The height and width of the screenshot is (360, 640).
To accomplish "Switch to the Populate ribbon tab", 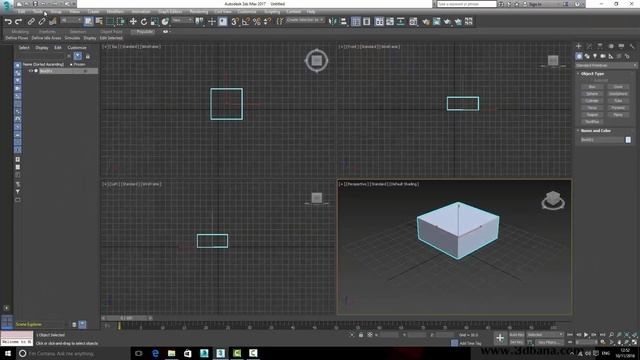I will [144, 31].
